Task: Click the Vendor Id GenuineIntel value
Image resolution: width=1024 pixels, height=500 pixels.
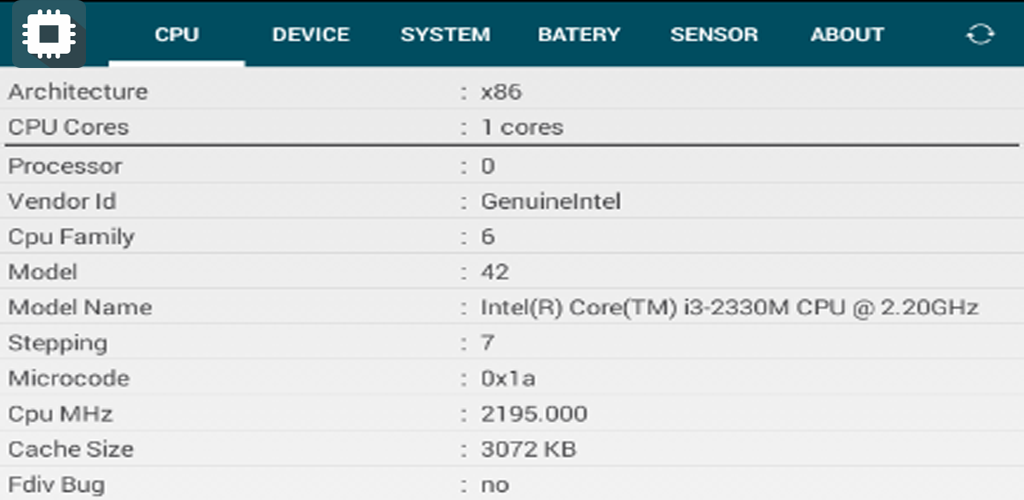Action: (x=551, y=202)
